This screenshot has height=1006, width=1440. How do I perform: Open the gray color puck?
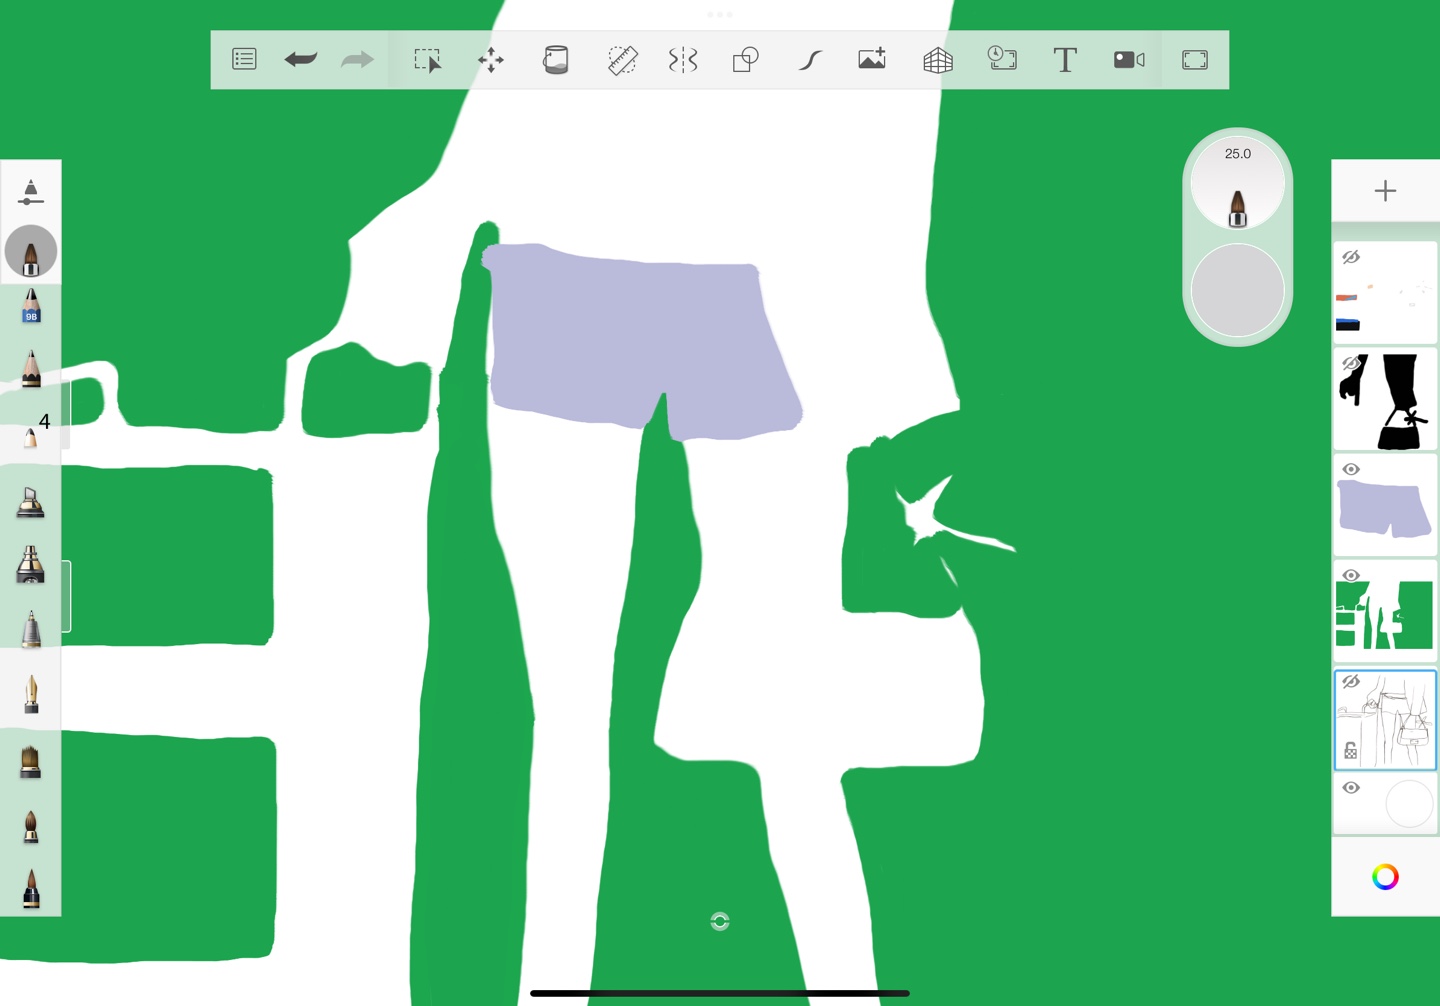click(x=1238, y=291)
